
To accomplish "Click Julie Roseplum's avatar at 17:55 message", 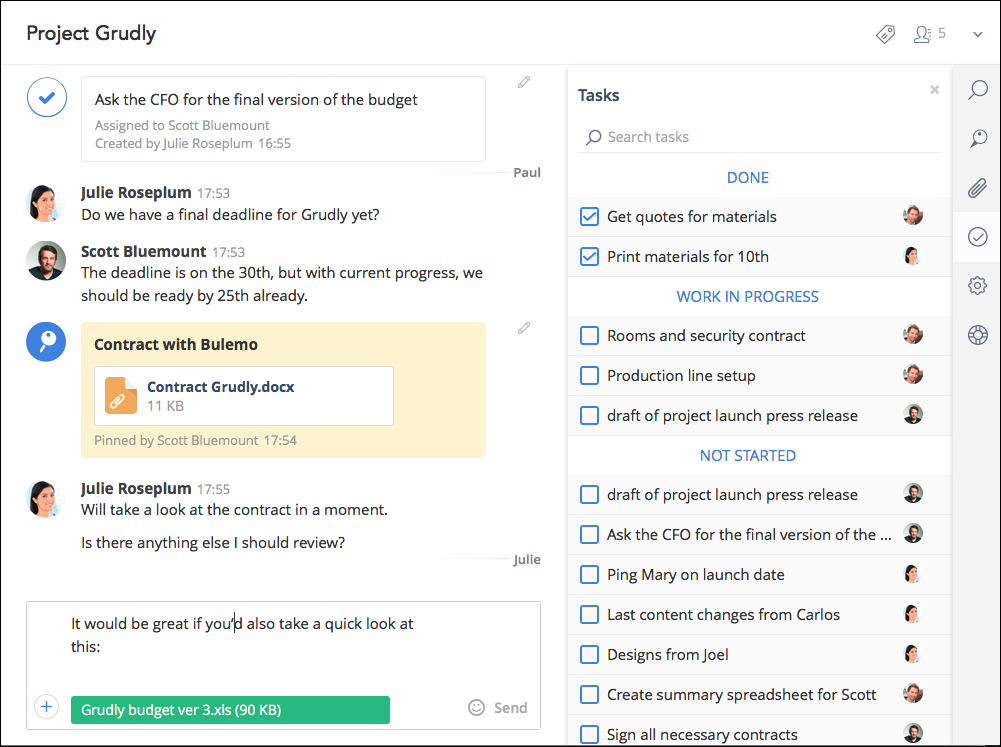I will (x=46, y=499).
